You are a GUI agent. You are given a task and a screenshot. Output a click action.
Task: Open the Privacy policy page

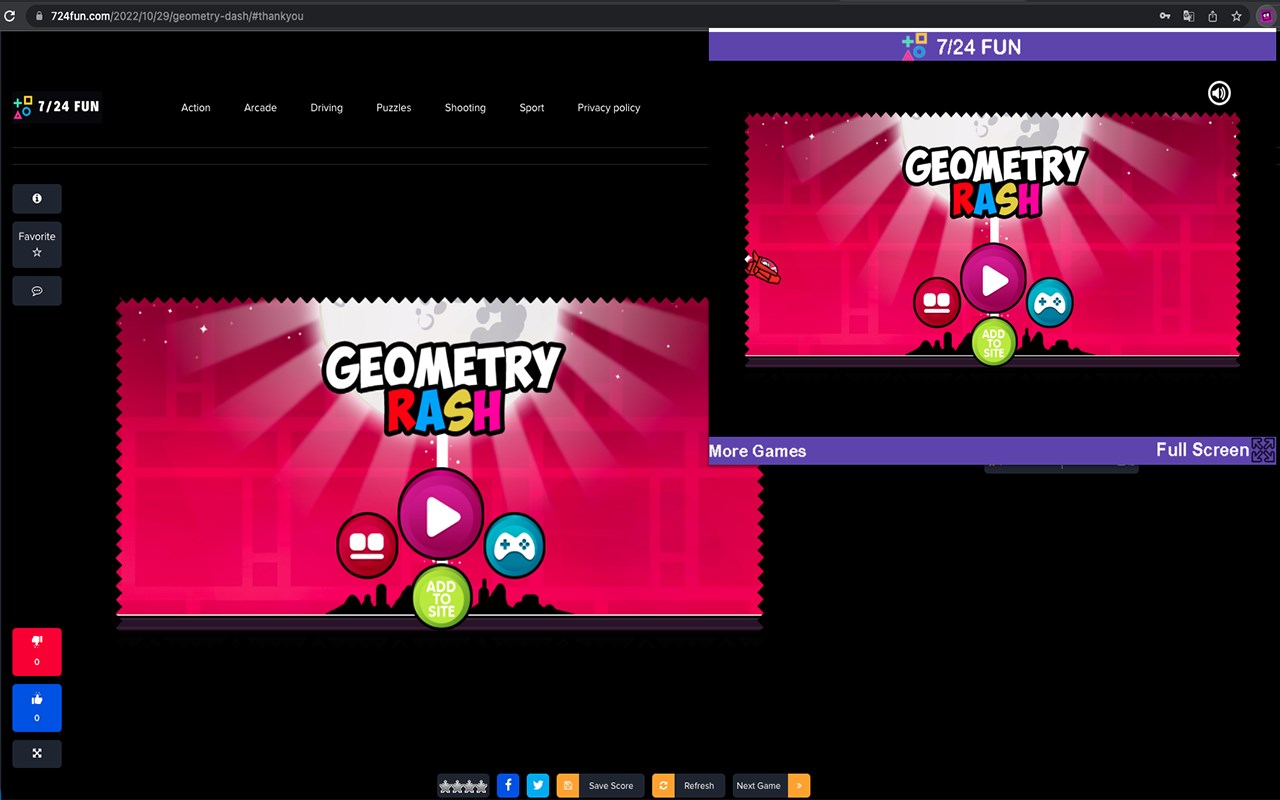click(x=609, y=108)
